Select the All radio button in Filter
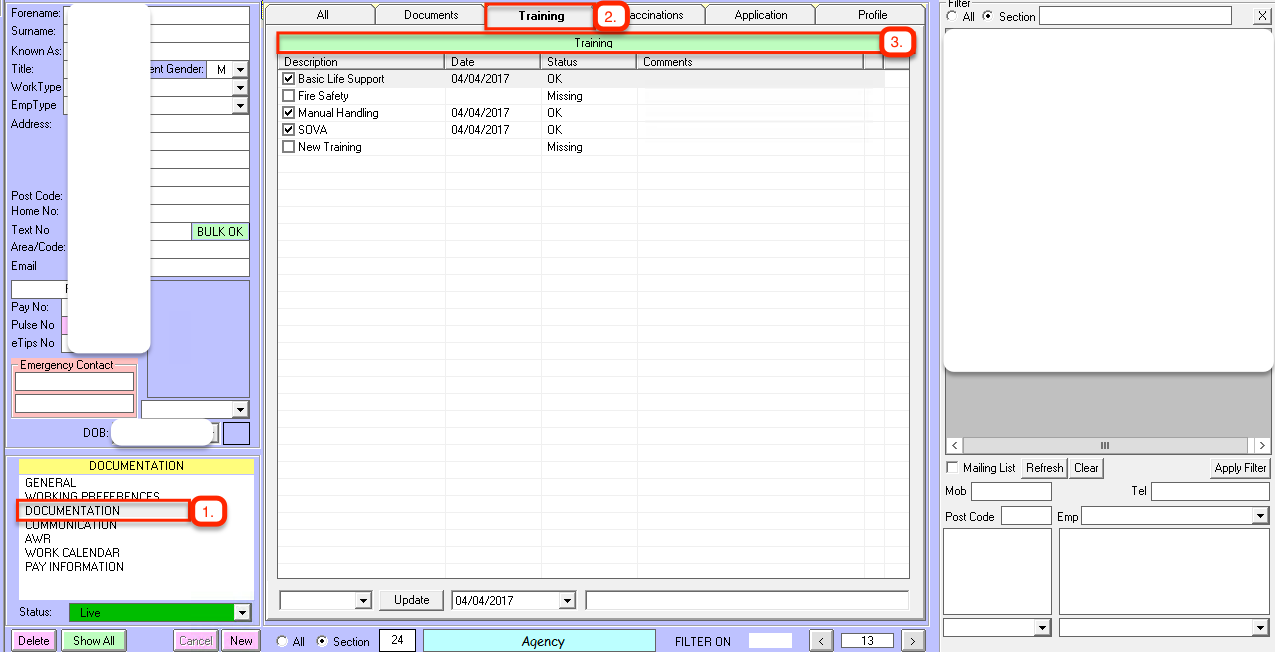1275x652 pixels. [x=952, y=16]
